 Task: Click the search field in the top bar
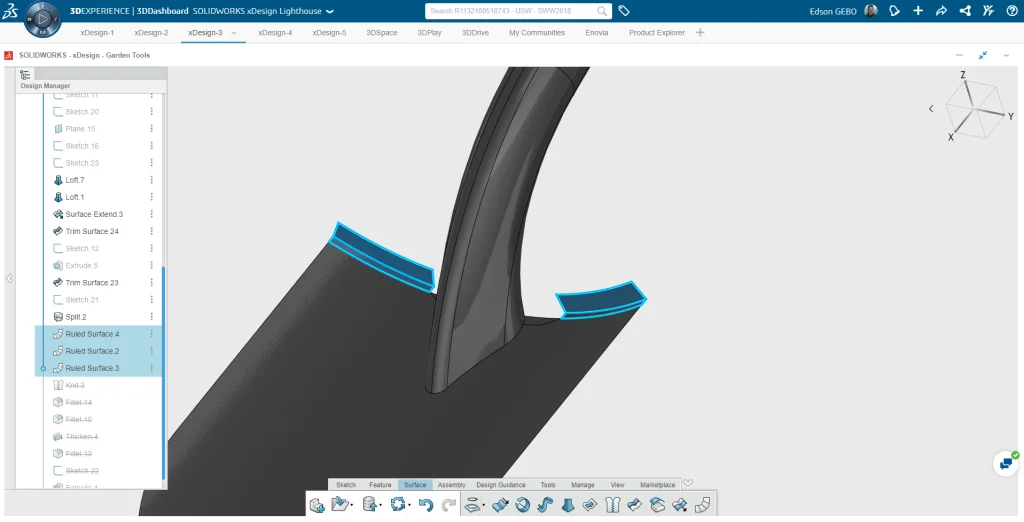tap(510, 11)
